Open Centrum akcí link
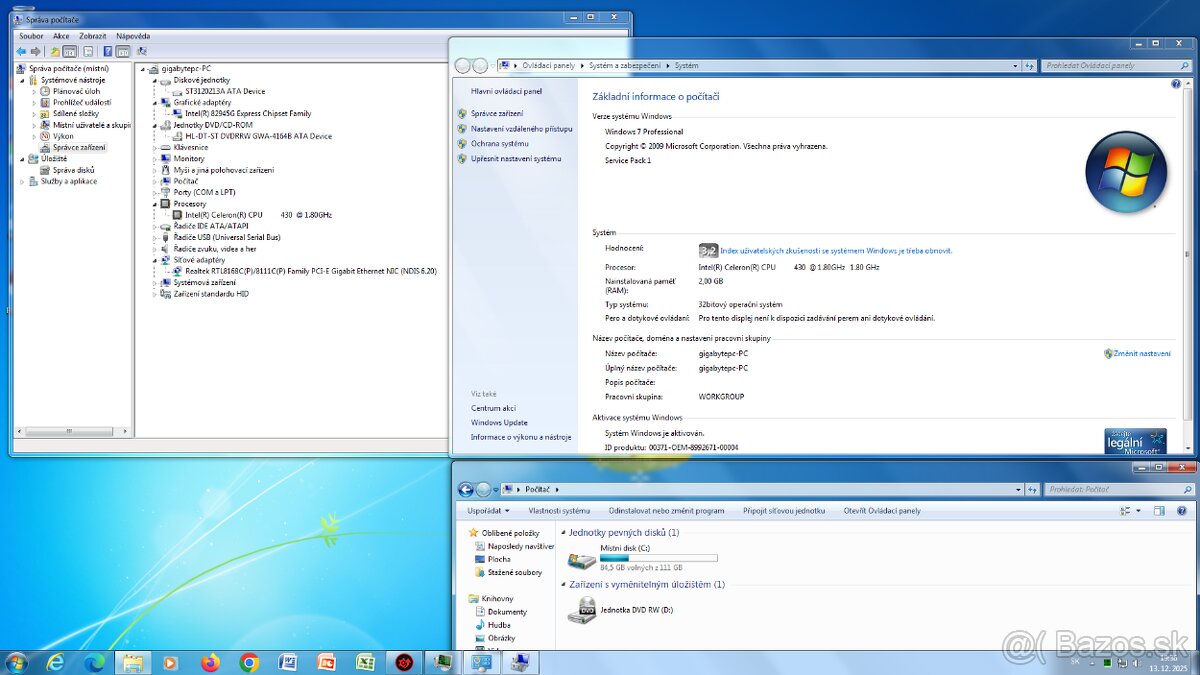This screenshot has width=1200, height=675. [x=493, y=408]
